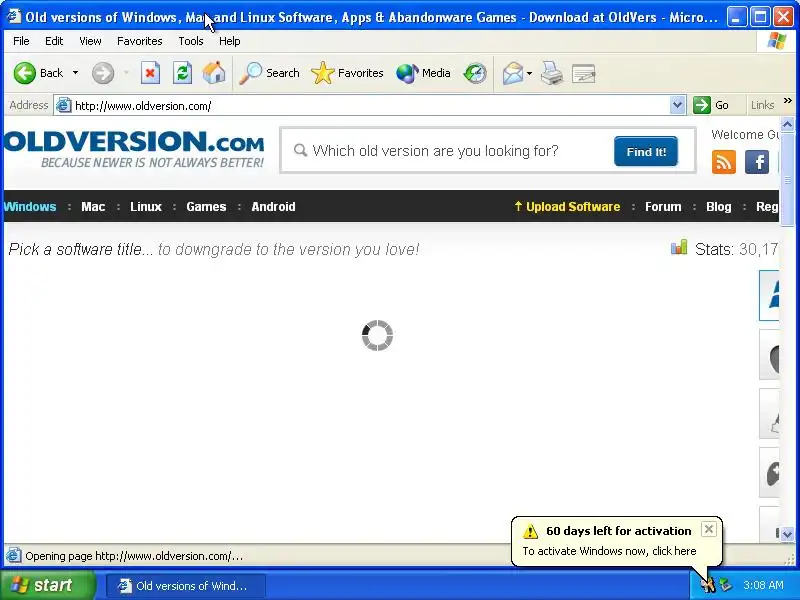Open the Back history dropdown arrow

[x=76, y=73]
